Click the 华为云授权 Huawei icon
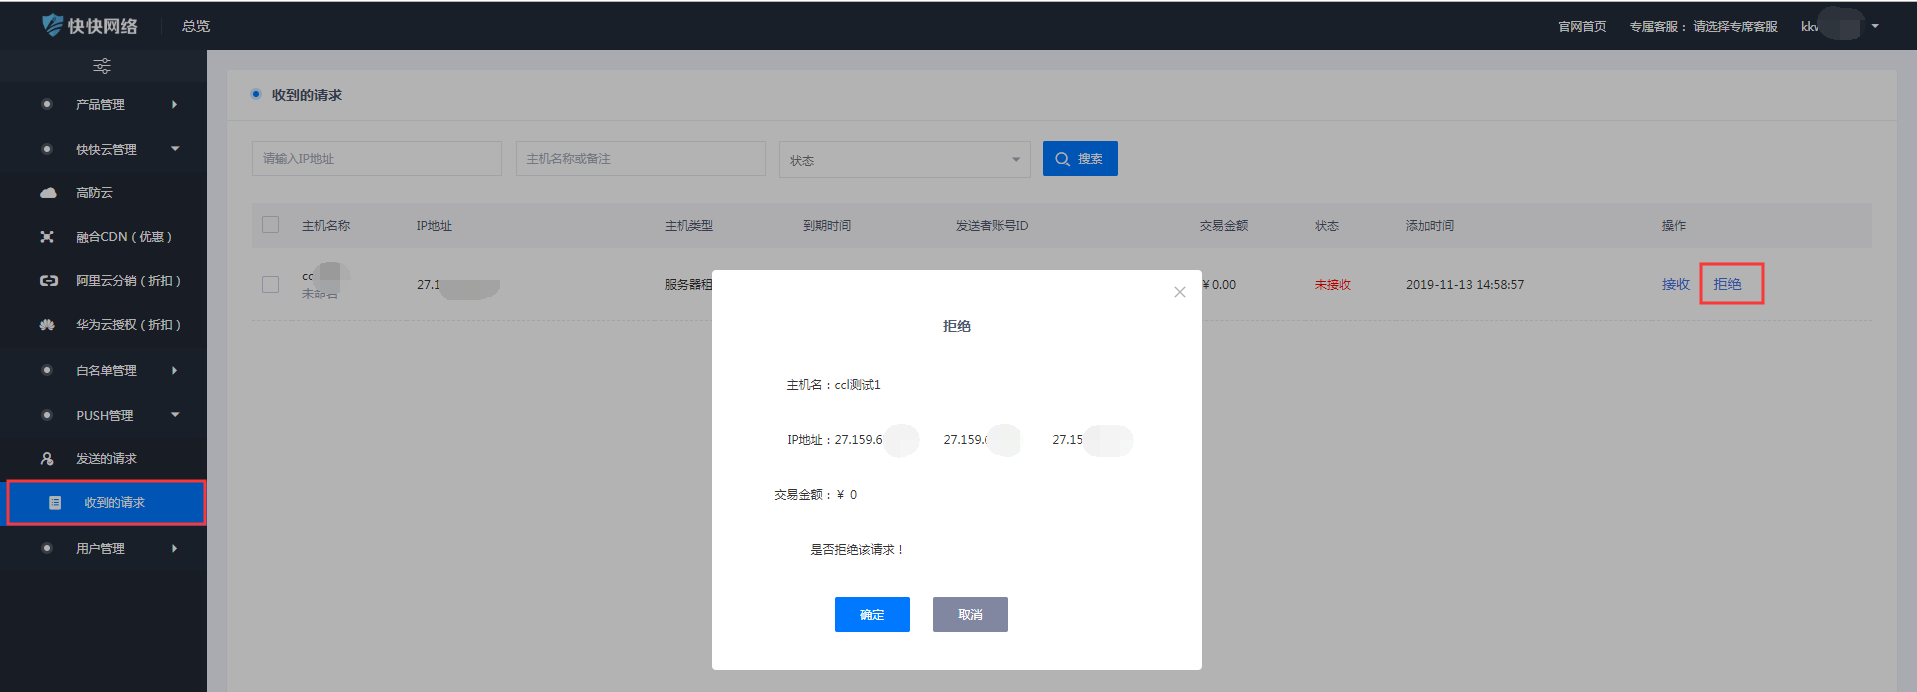 (47, 325)
